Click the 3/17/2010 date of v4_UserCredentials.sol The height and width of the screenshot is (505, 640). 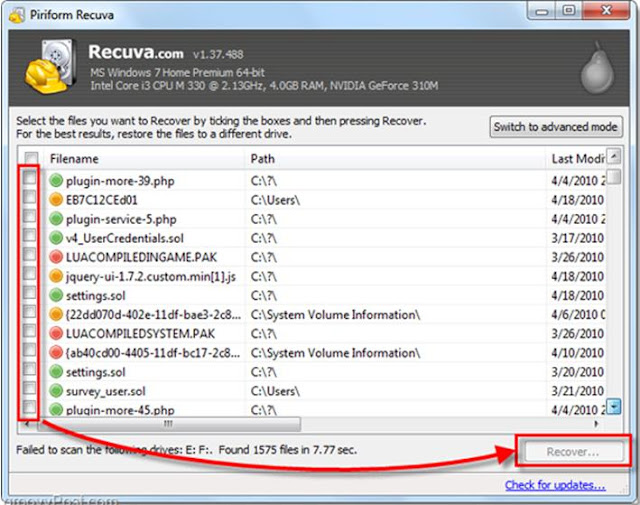pyautogui.click(x=577, y=238)
